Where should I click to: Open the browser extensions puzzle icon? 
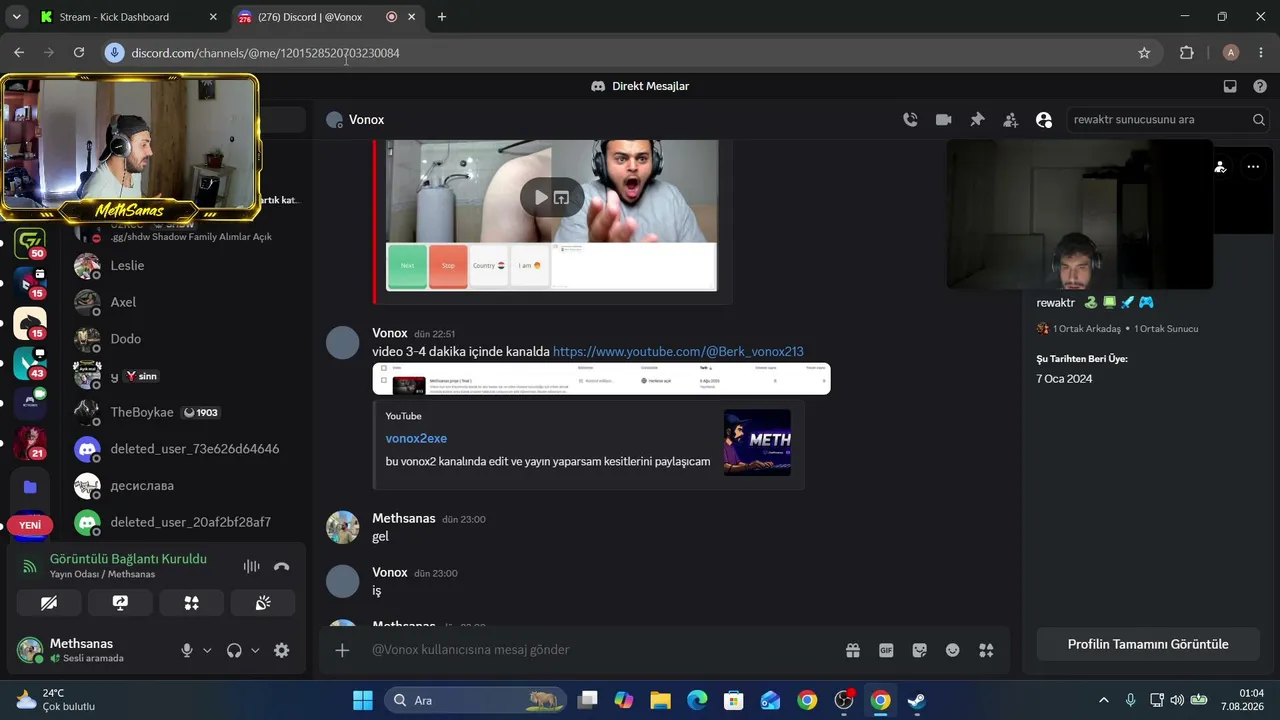(1187, 53)
